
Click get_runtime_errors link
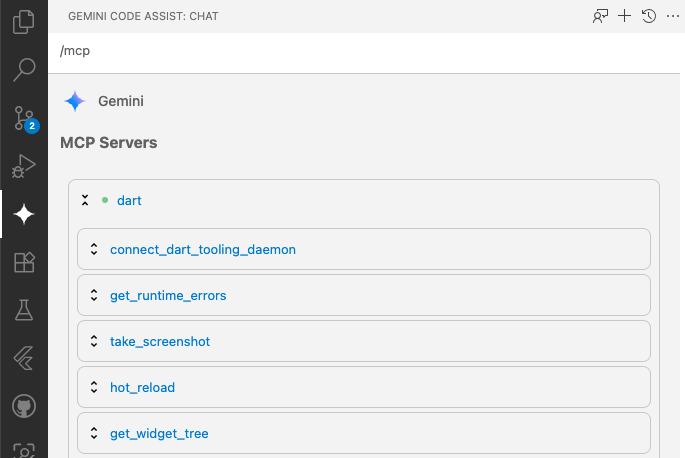168,296
